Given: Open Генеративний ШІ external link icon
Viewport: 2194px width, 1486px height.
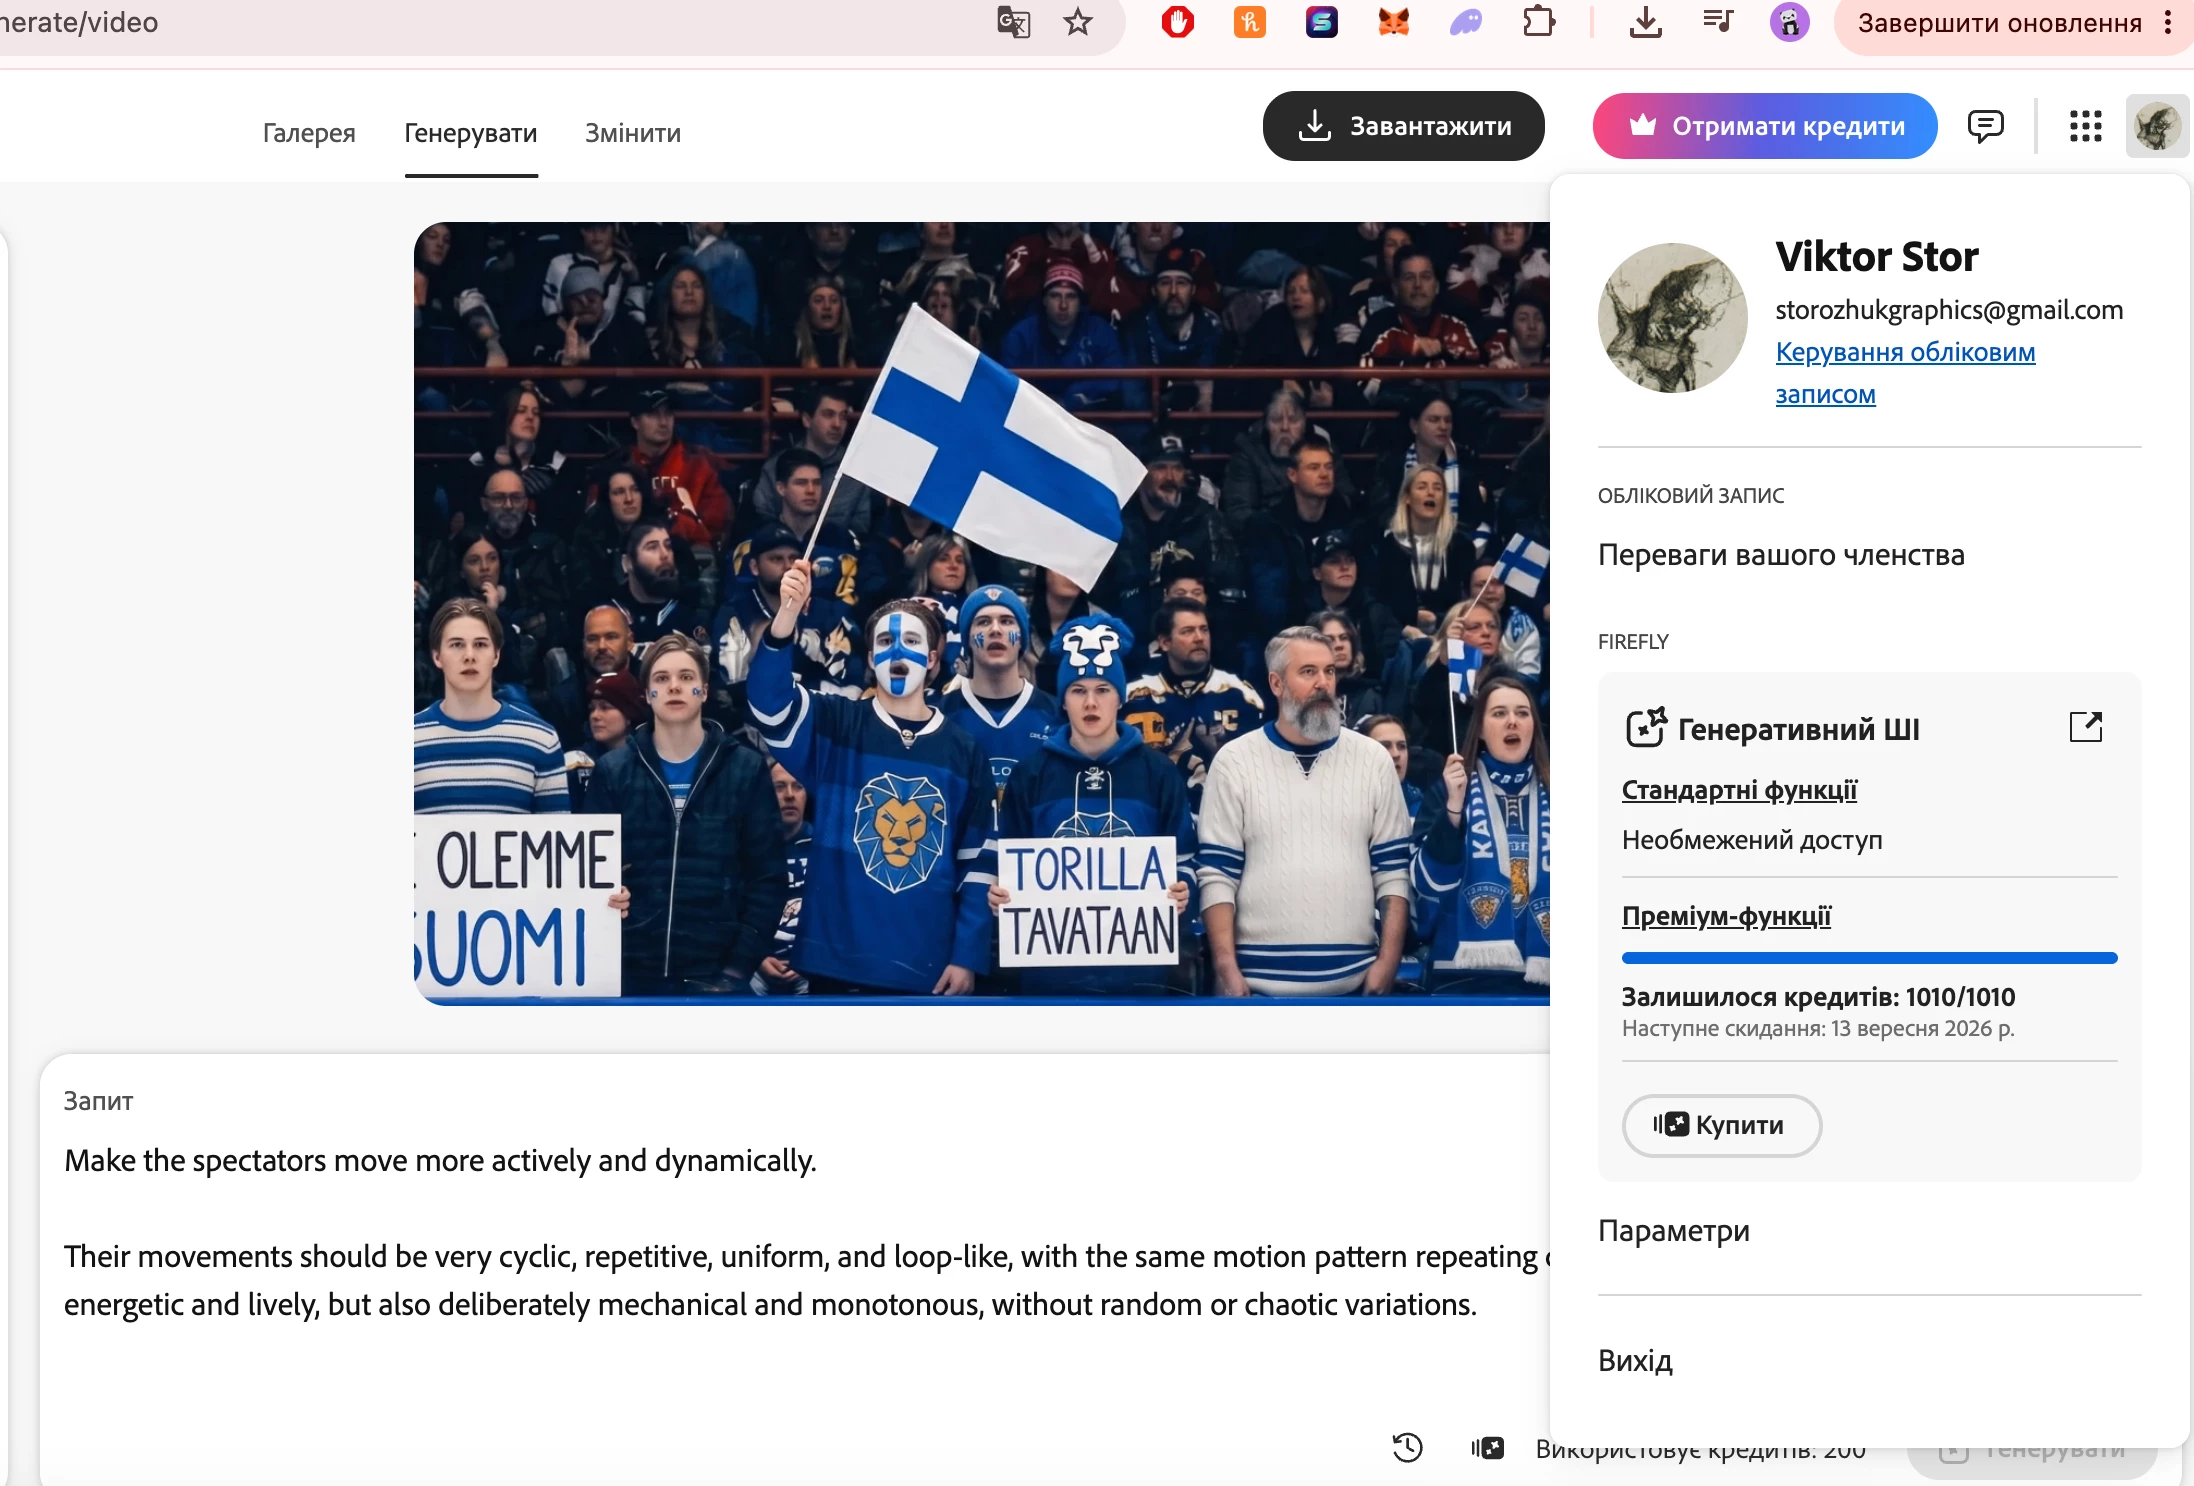Looking at the screenshot, I should click(x=2085, y=727).
